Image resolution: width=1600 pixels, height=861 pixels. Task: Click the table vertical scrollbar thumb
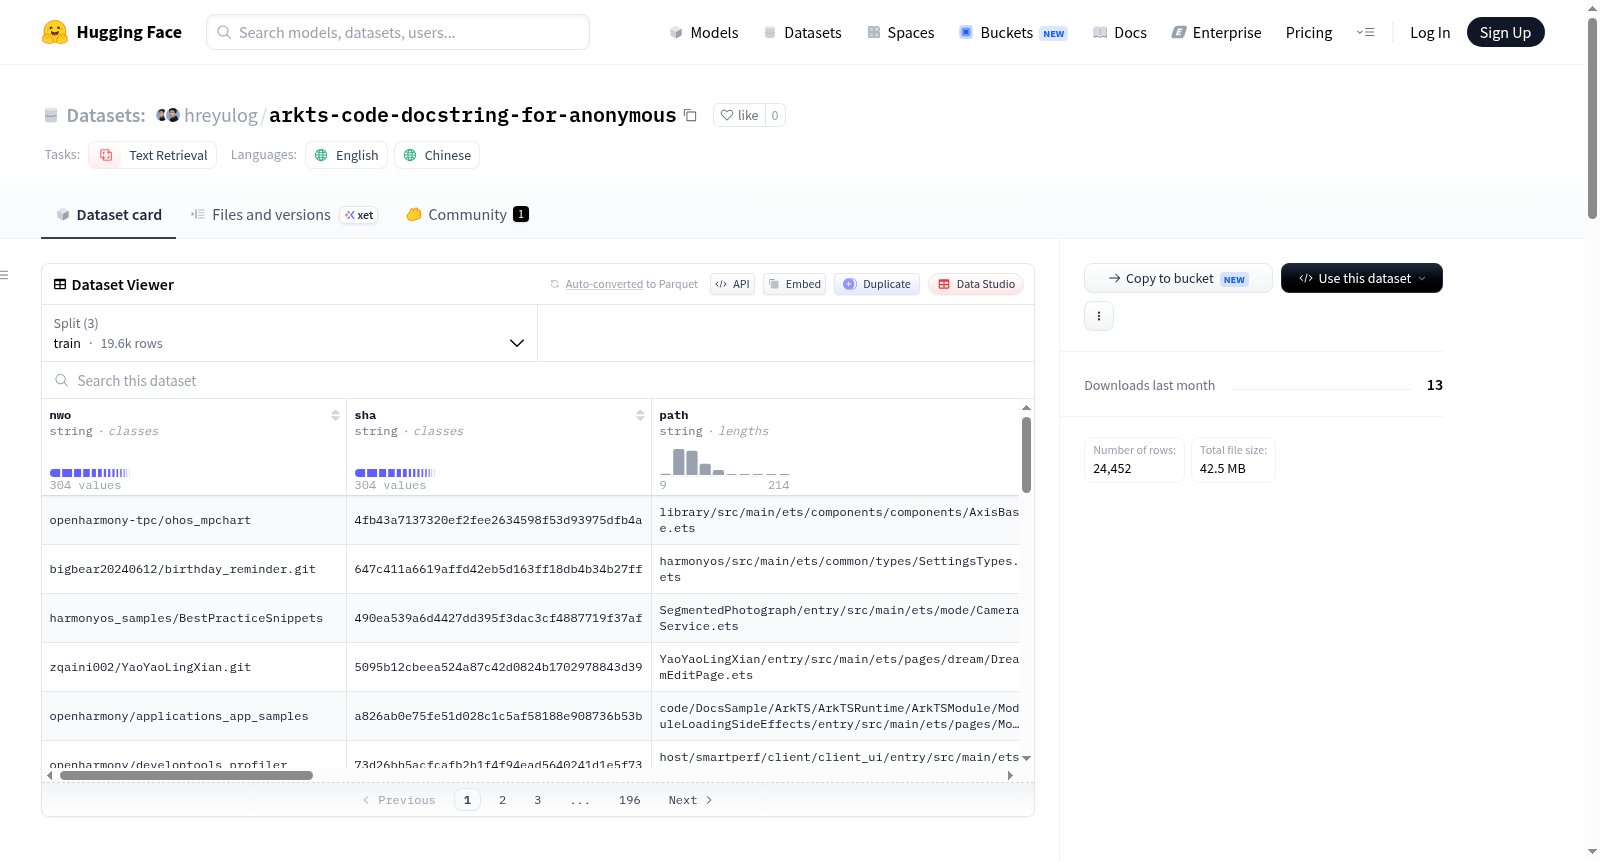[1026, 455]
